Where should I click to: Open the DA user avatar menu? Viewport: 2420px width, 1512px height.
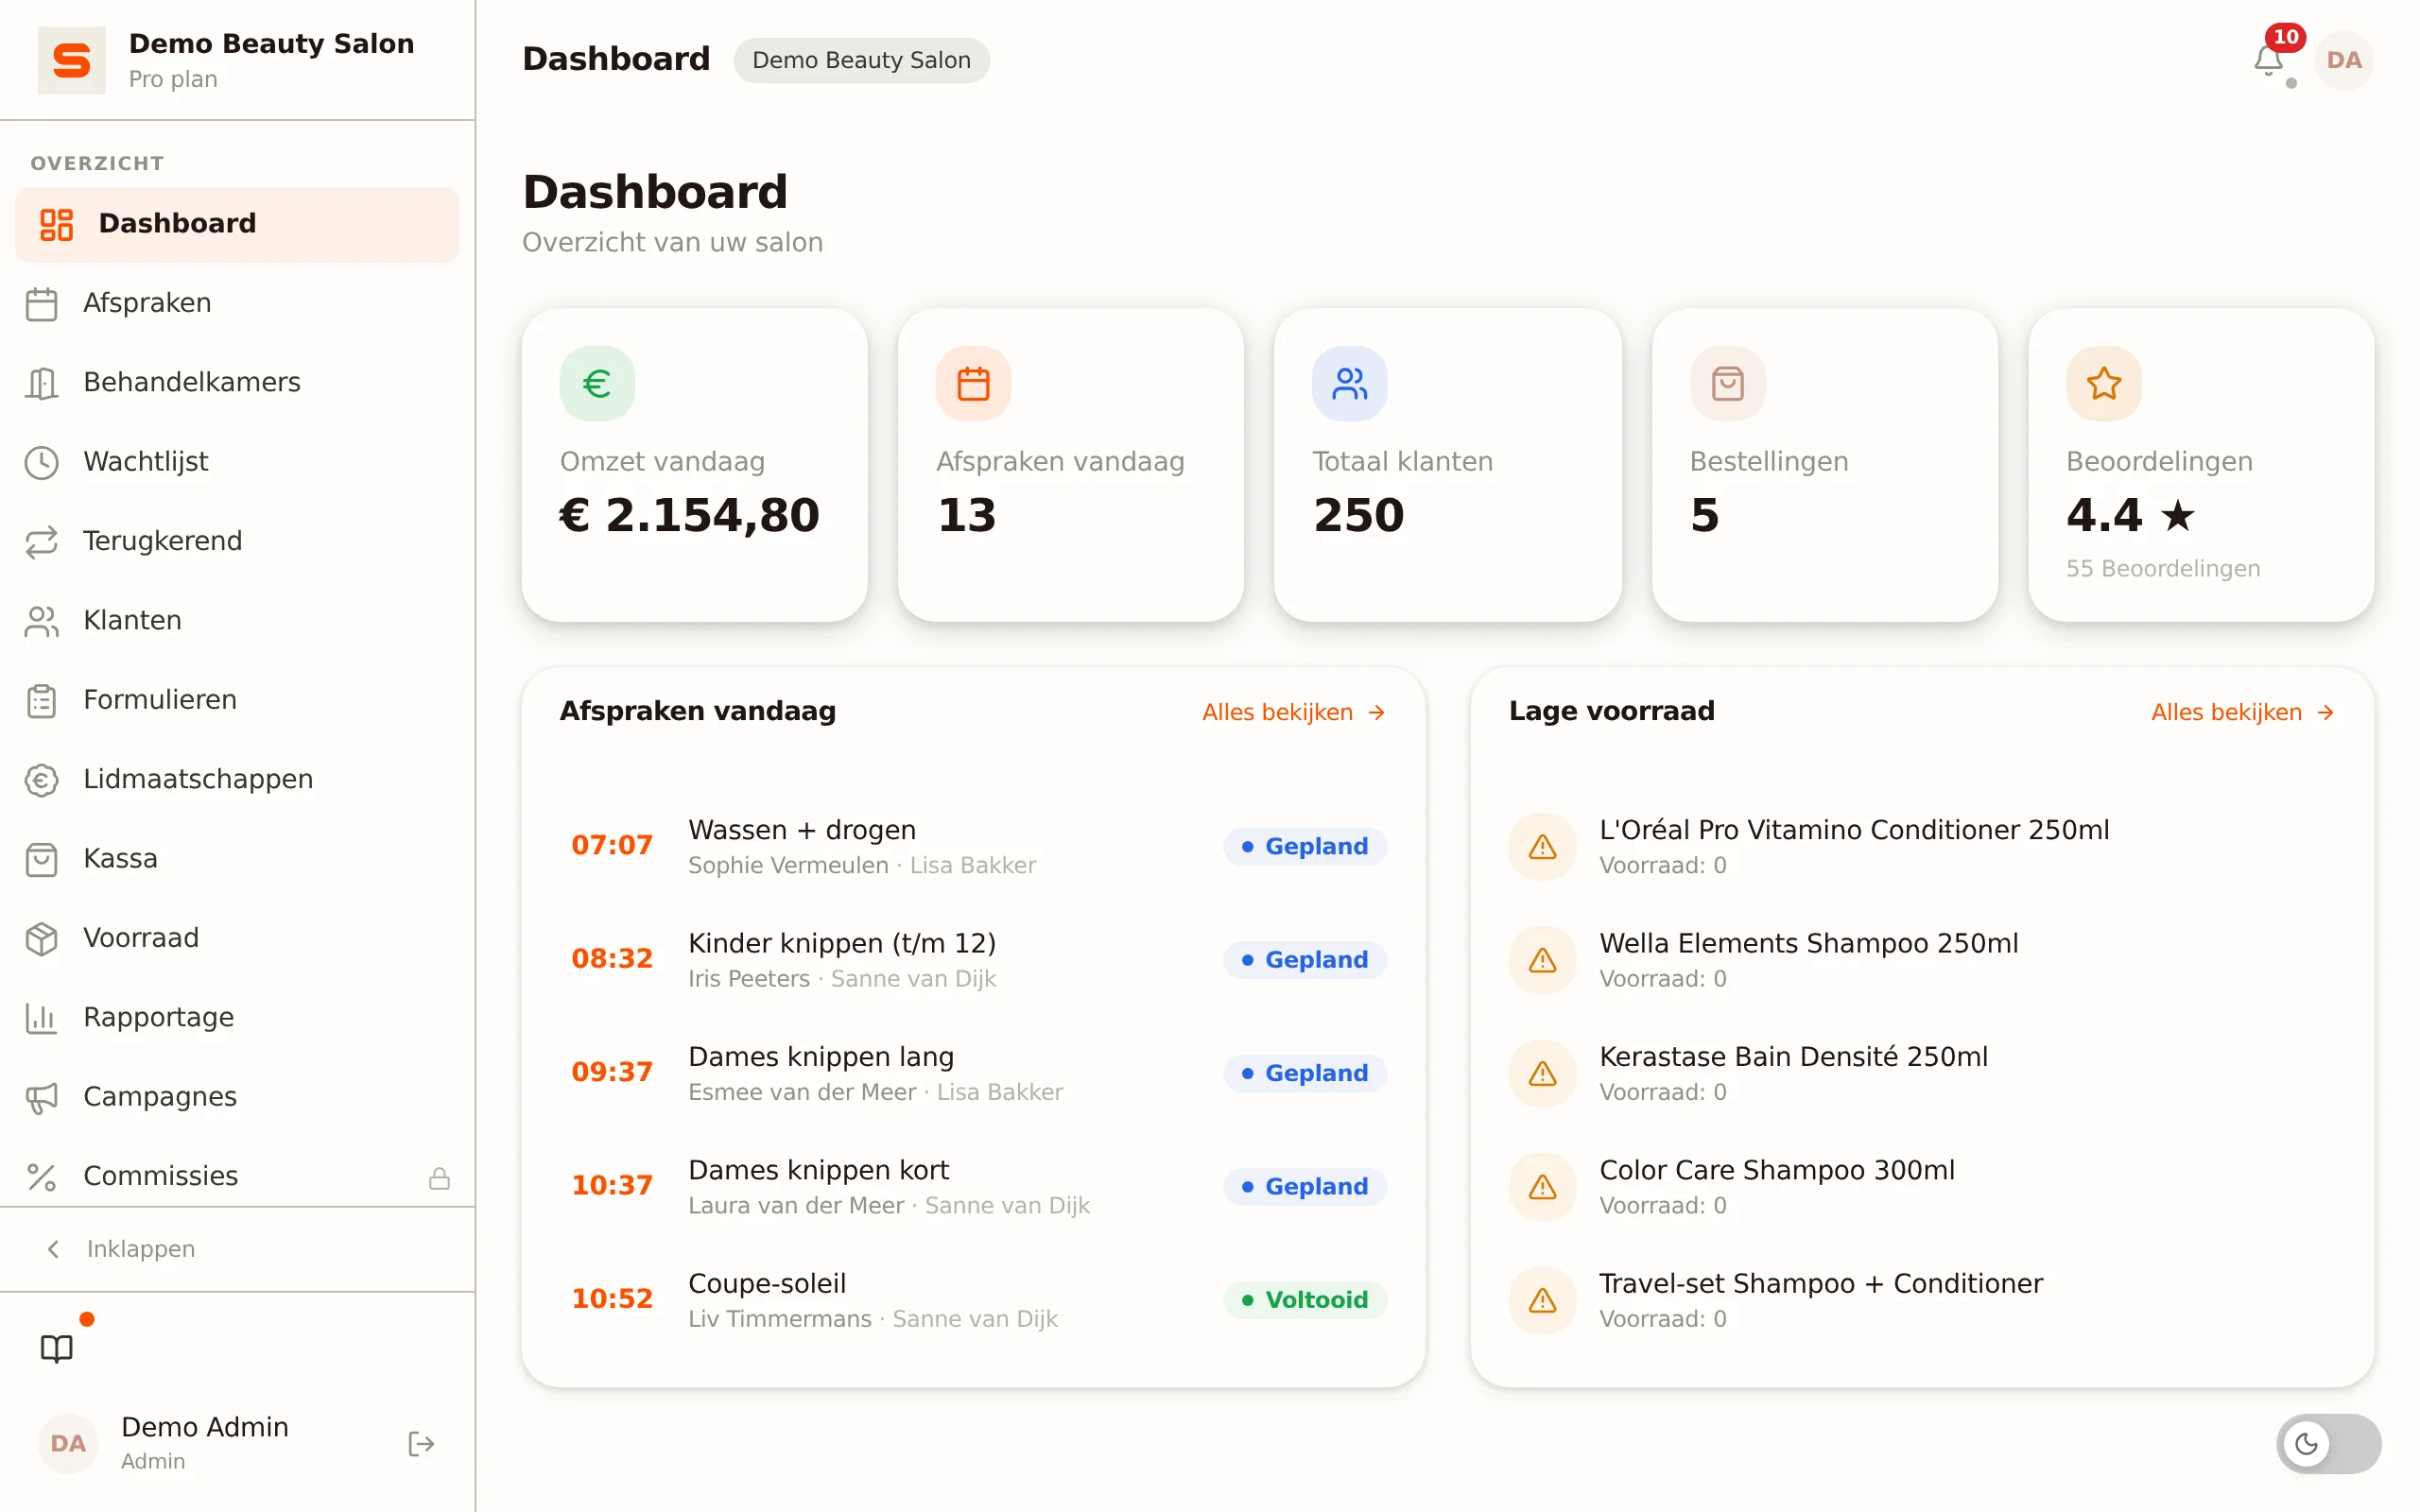(x=2343, y=60)
